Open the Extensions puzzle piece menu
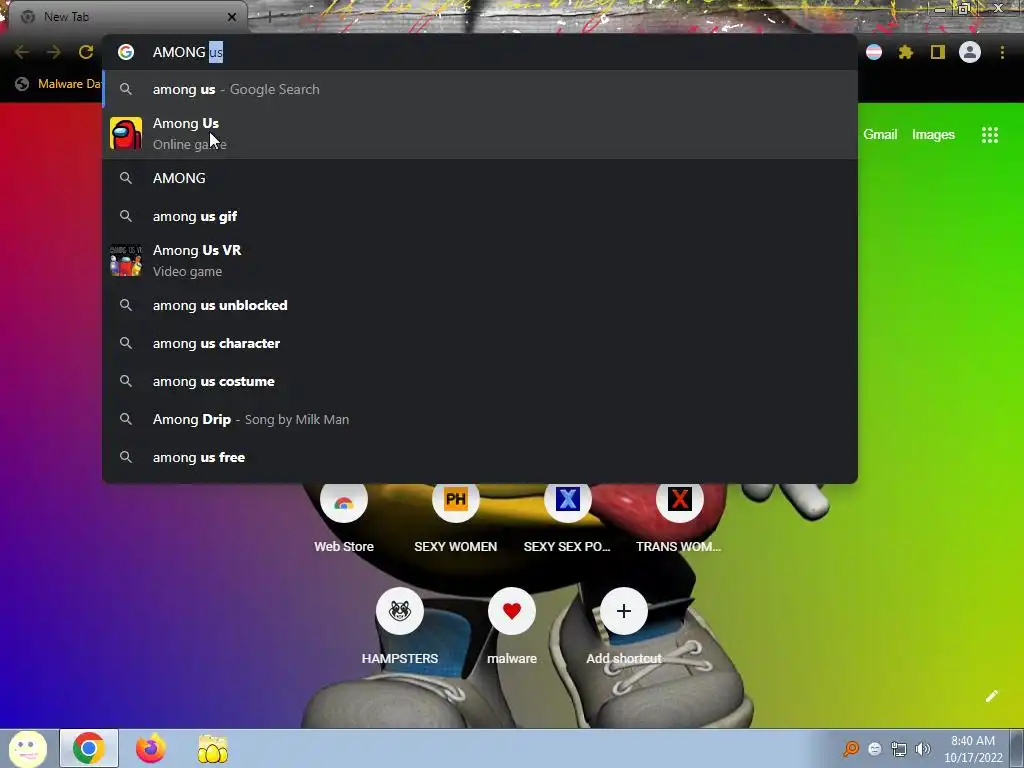Image resolution: width=1024 pixels, height=768 pixels. pos(906,52)
